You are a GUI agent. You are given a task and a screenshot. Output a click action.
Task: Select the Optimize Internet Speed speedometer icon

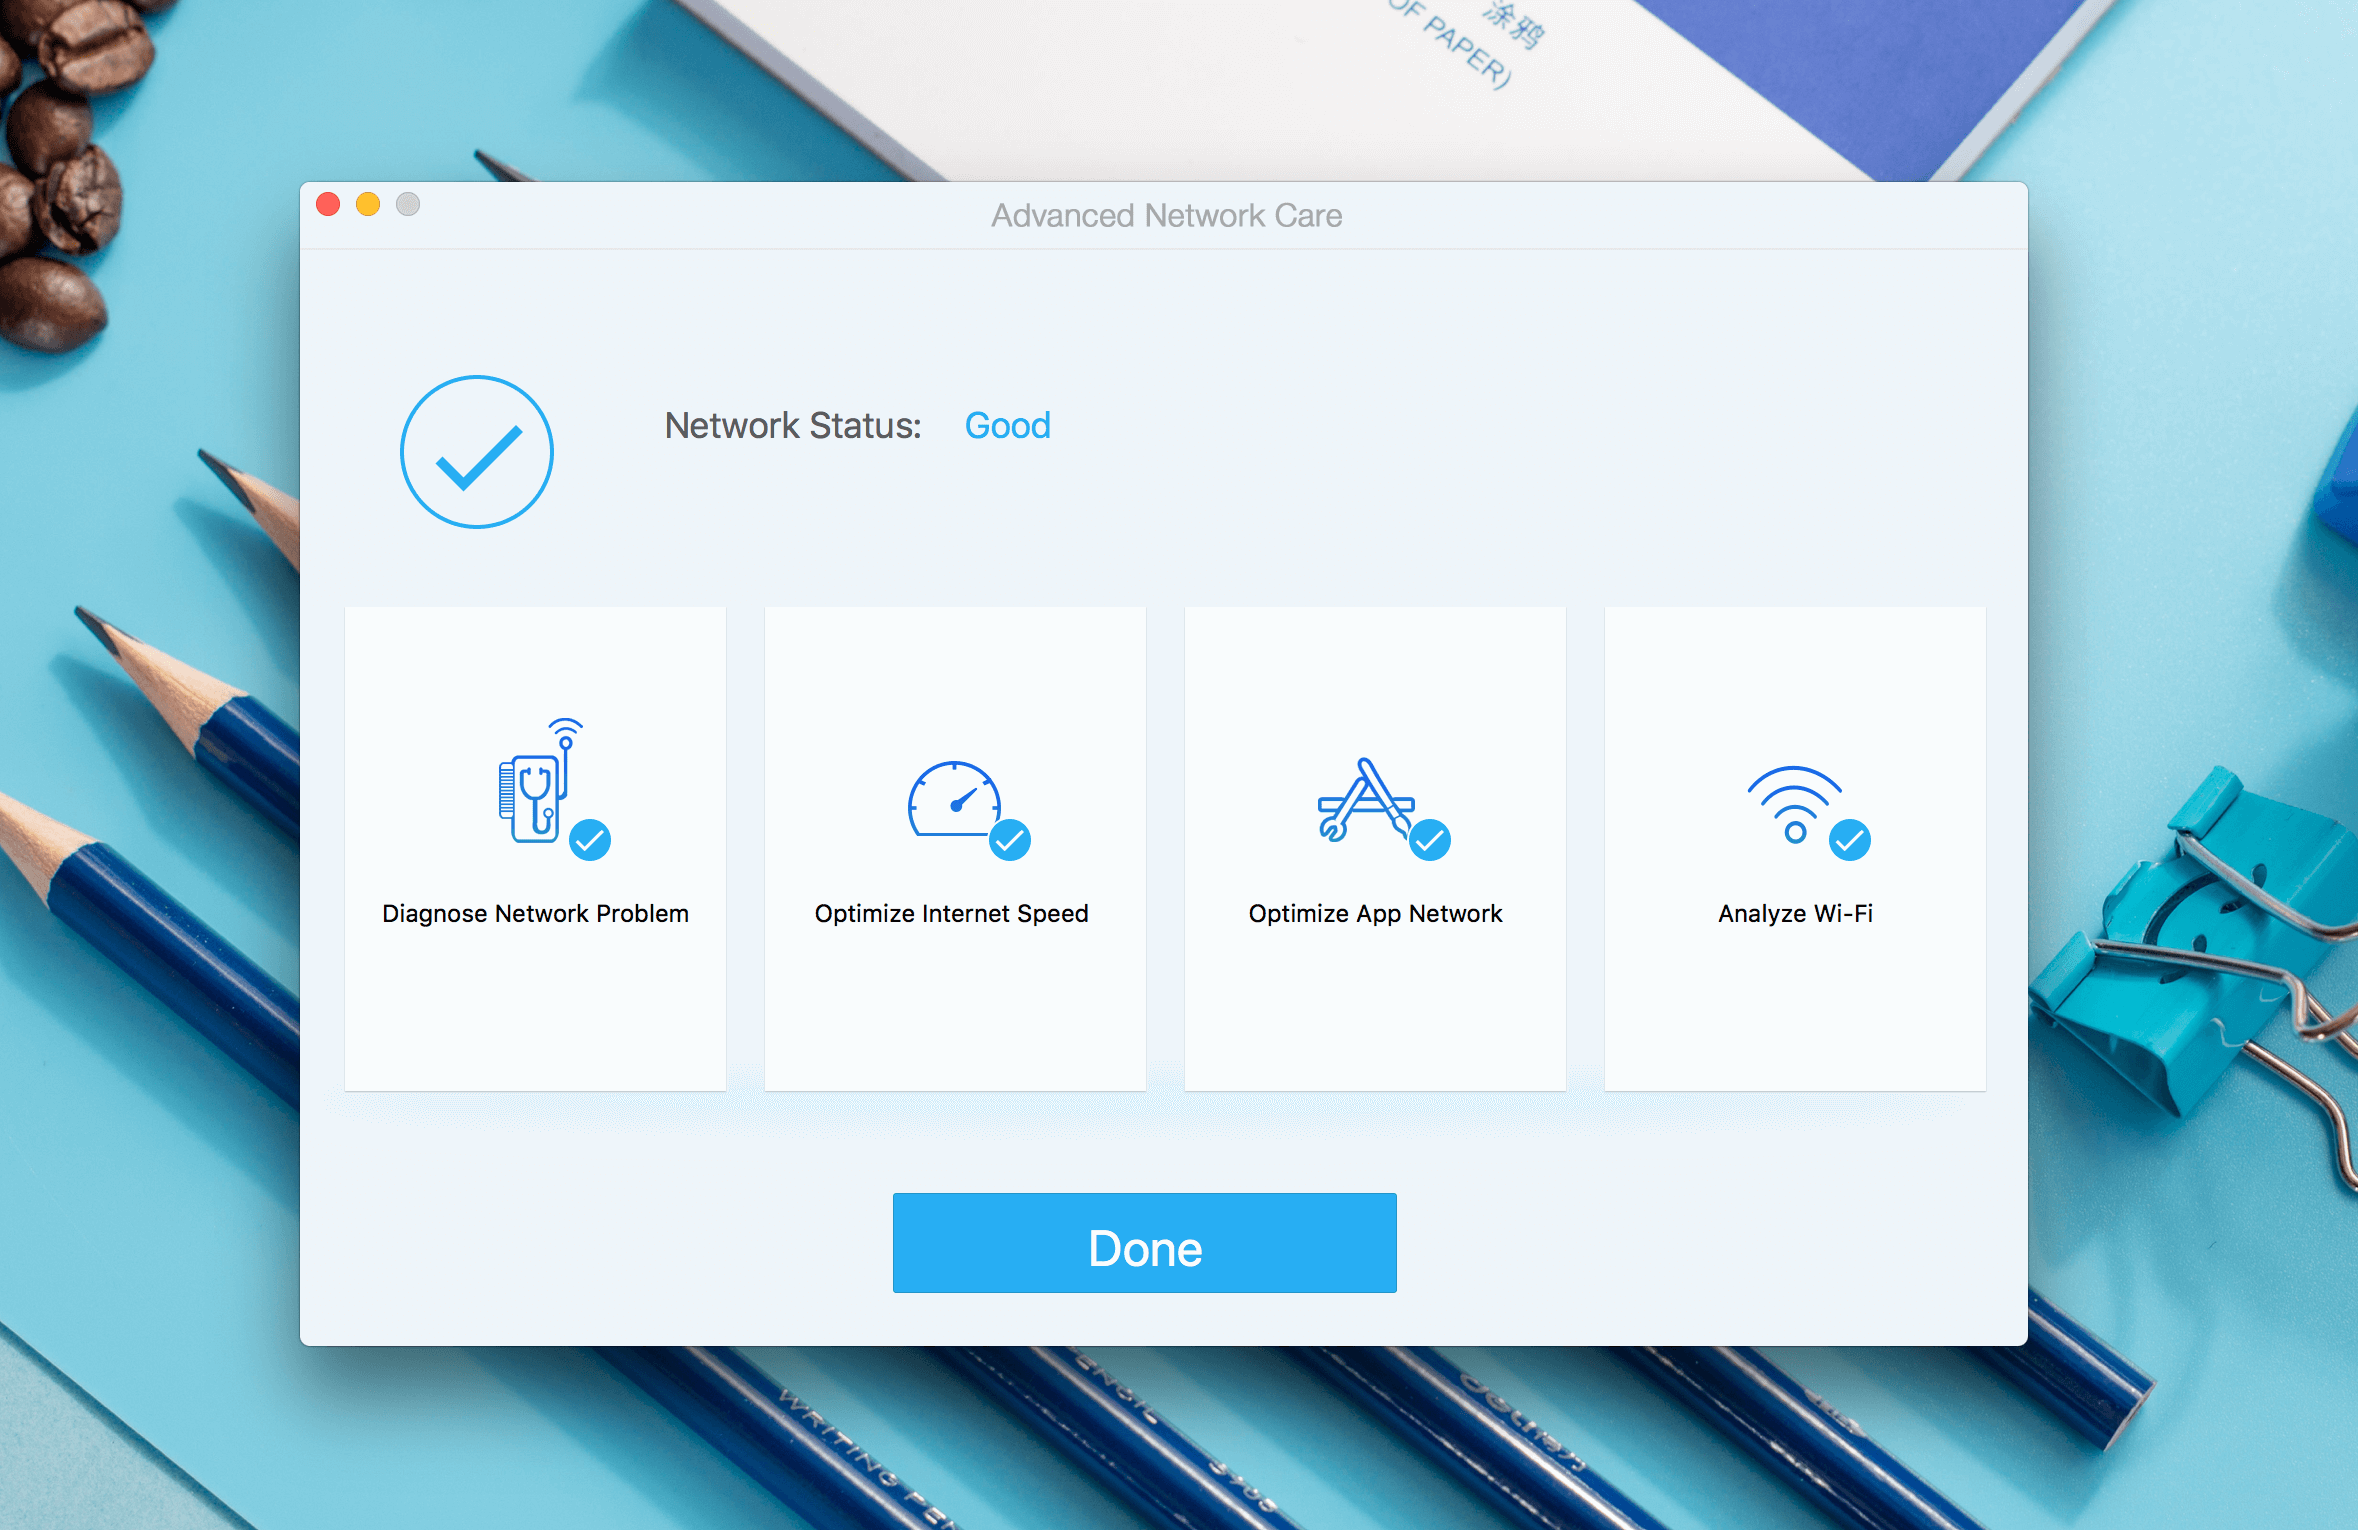tap(954, 799)
